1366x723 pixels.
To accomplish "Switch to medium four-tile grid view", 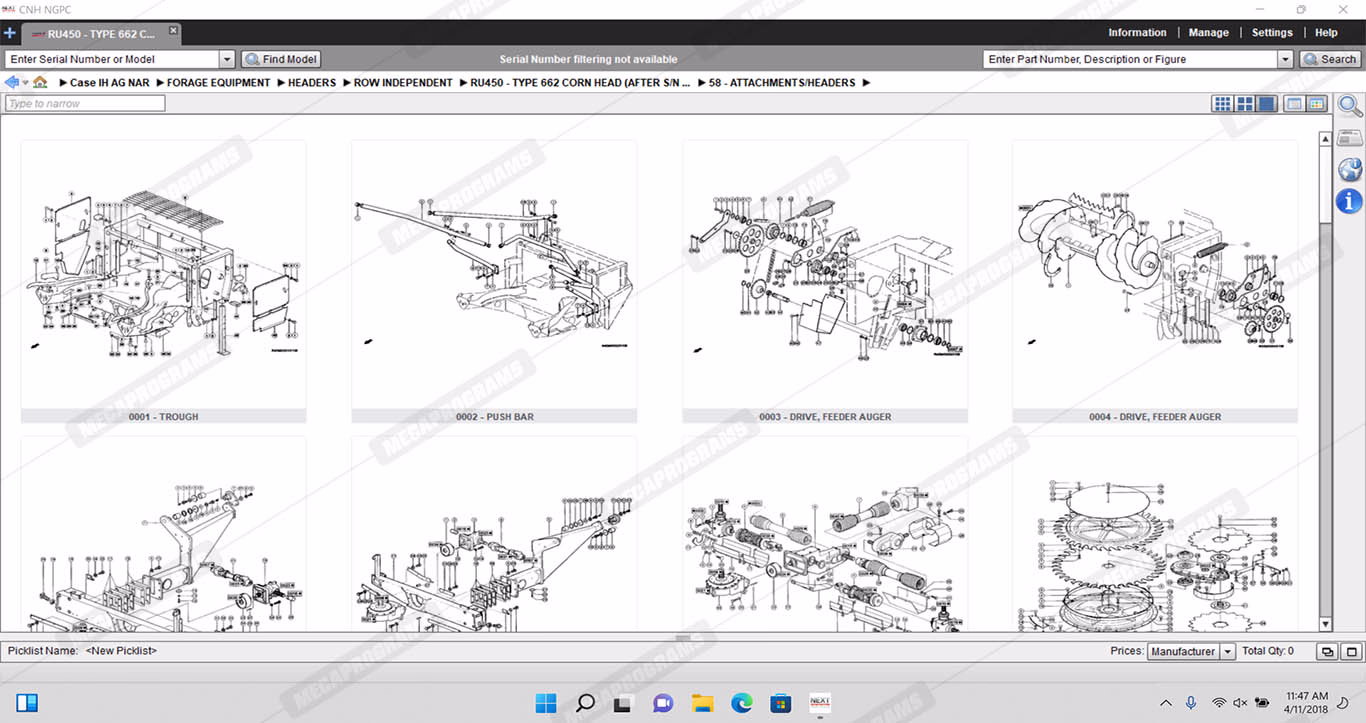I will click(1245, 104).
